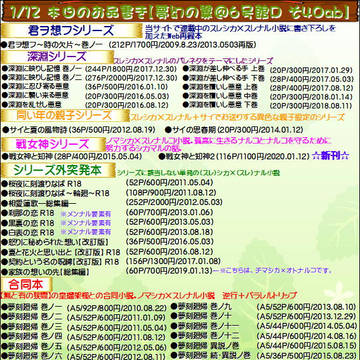The width and height of the screenshot is (360, 360).
Task: Click 'サイの思春期 (20P/300円/2014.01.12)' entry
Action: pos(234,129)
